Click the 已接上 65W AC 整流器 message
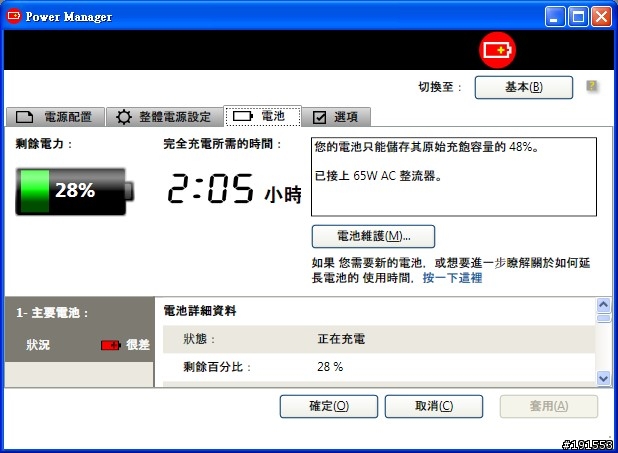Image resolution: width=618 pixels, height=453 pixels. tap(378, 175)
